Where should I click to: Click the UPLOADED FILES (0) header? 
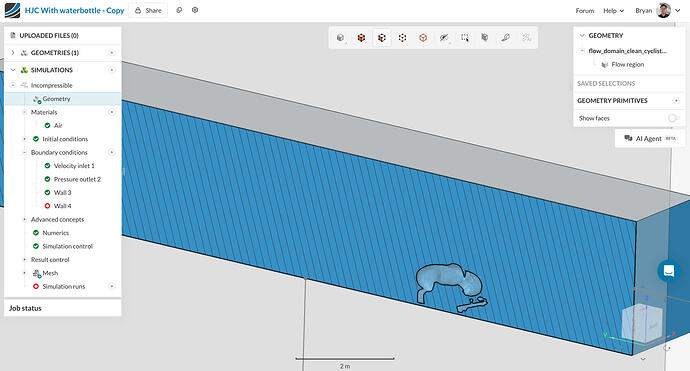coord(49,36)
